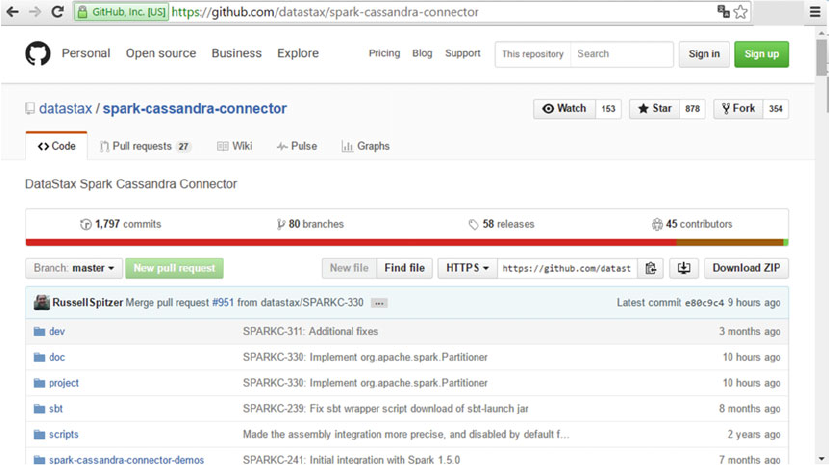The image size is (830, 465).
Task: Click the translate page icon in address bar
Action: 723,12
